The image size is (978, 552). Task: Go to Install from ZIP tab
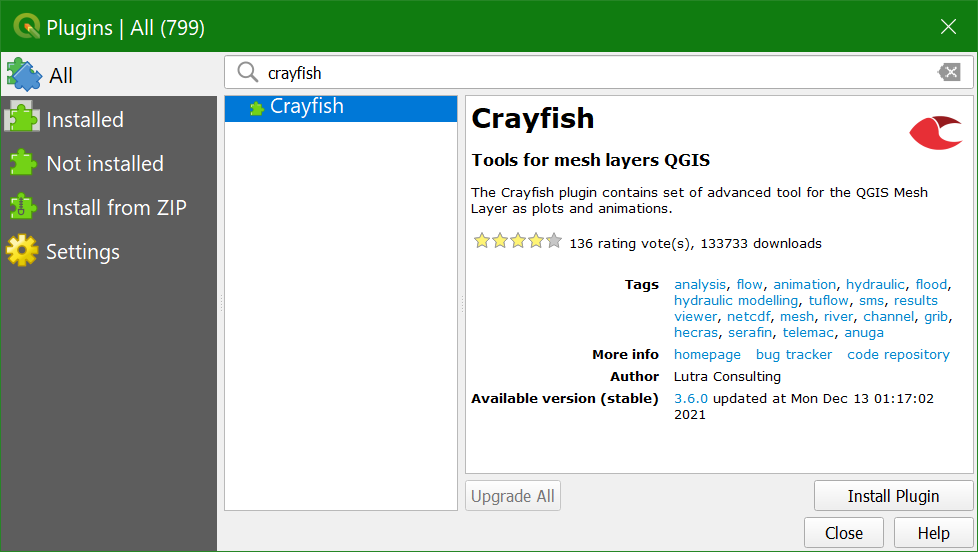coord(109,207)
